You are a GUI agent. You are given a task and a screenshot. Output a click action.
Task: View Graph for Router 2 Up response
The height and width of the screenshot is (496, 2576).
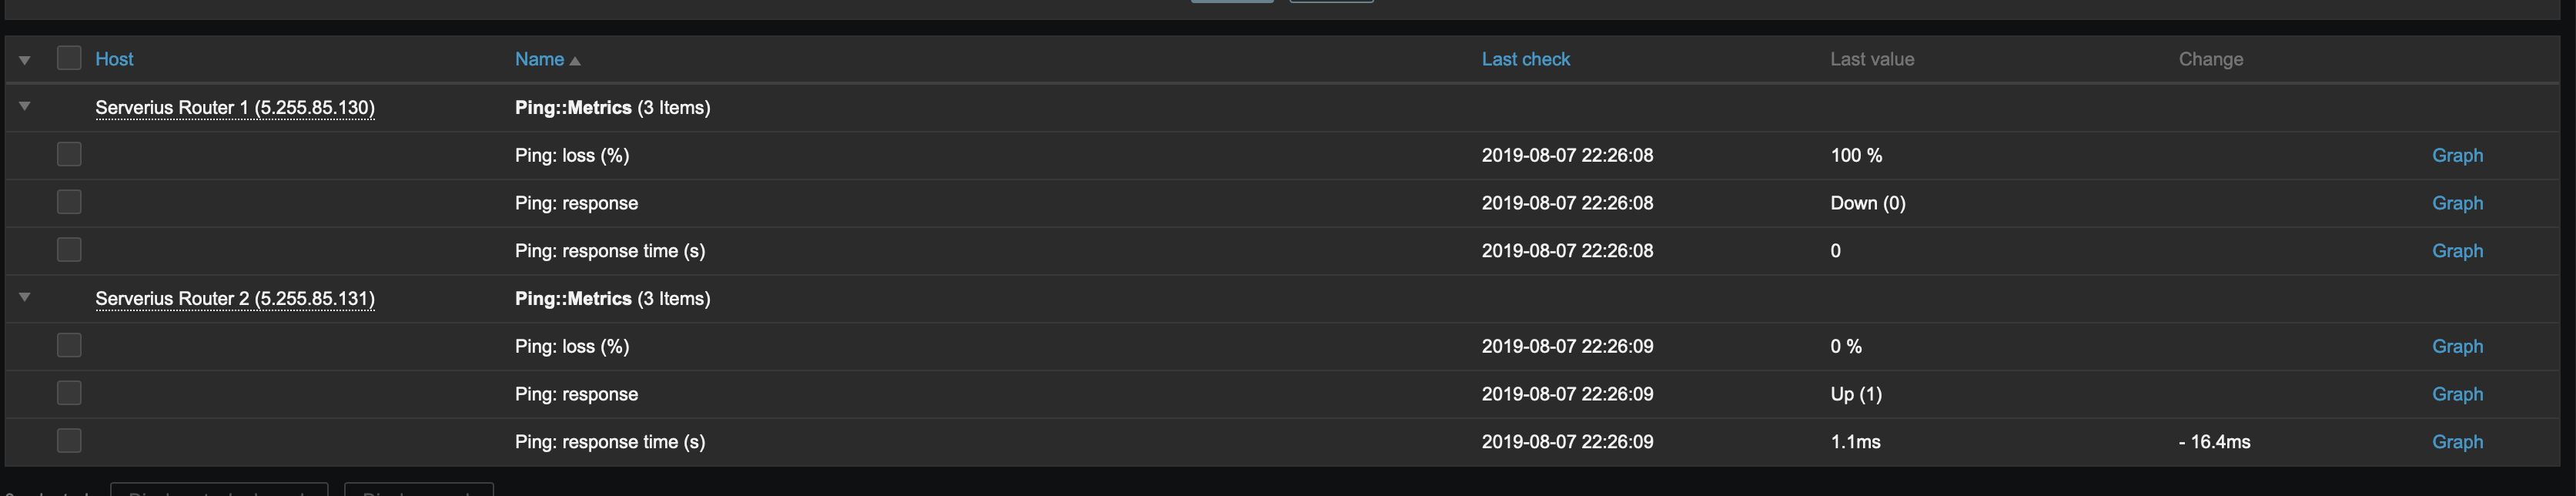tap(2457, 394)
